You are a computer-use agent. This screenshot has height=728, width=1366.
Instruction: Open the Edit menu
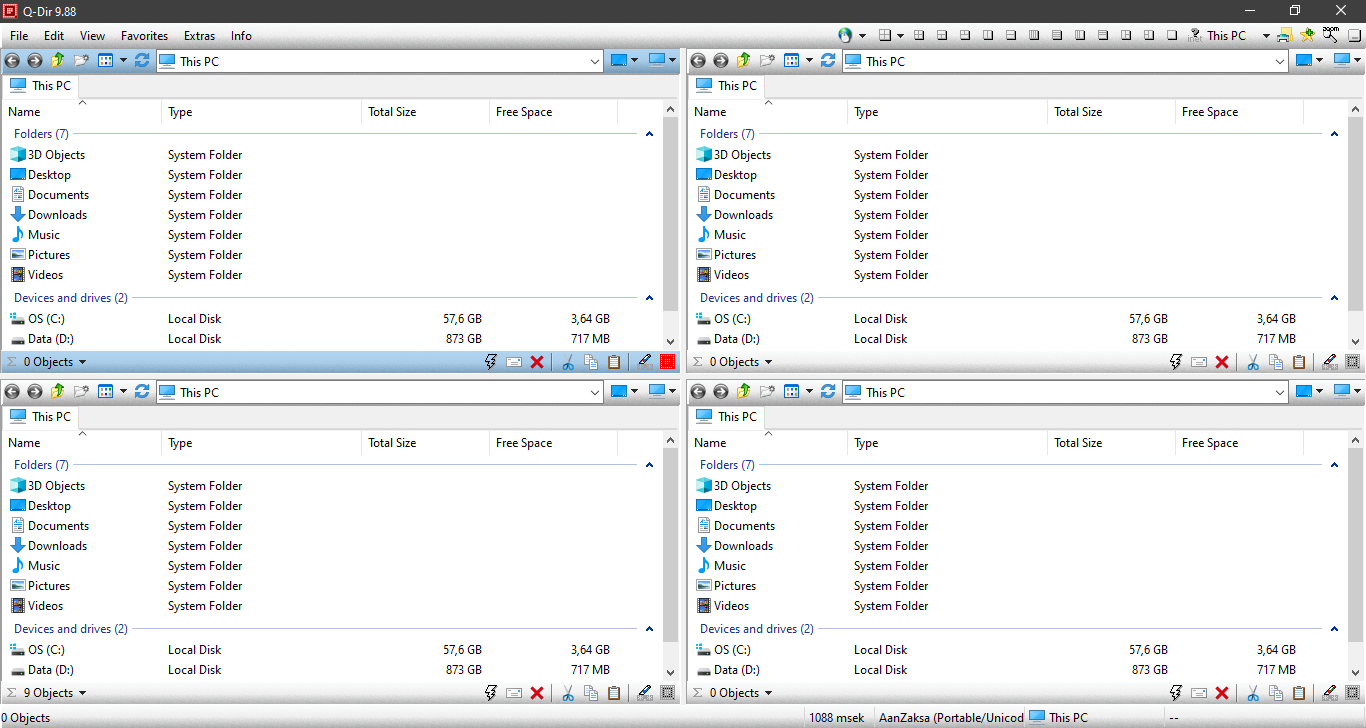pos(54,35)
